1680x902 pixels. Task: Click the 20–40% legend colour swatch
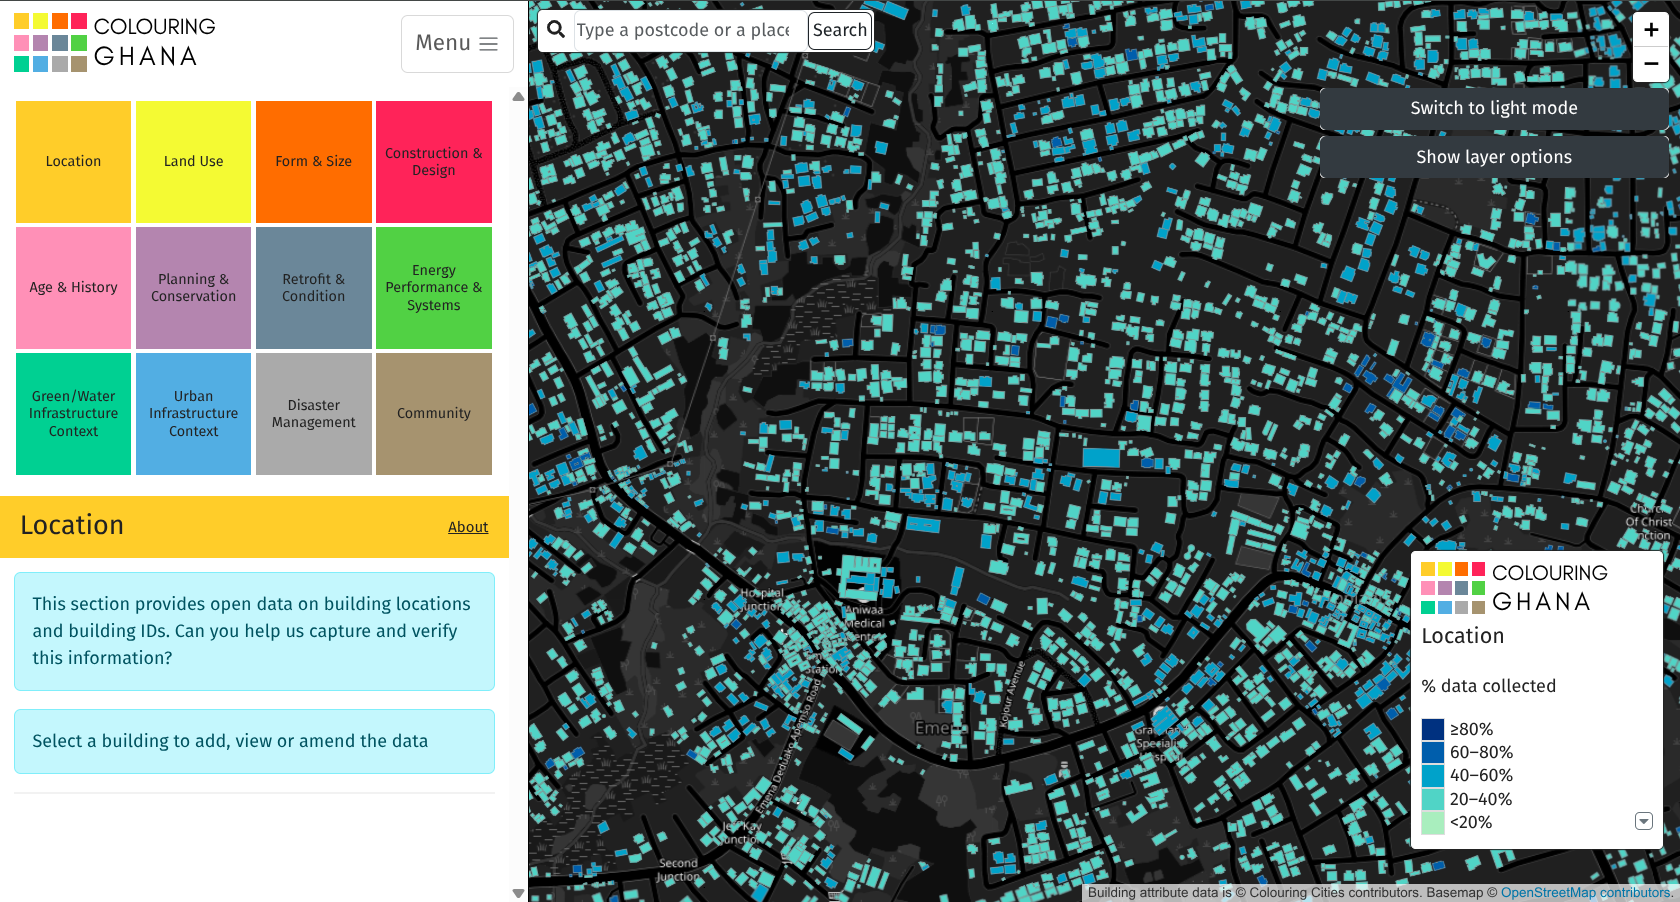(1433, 799)
